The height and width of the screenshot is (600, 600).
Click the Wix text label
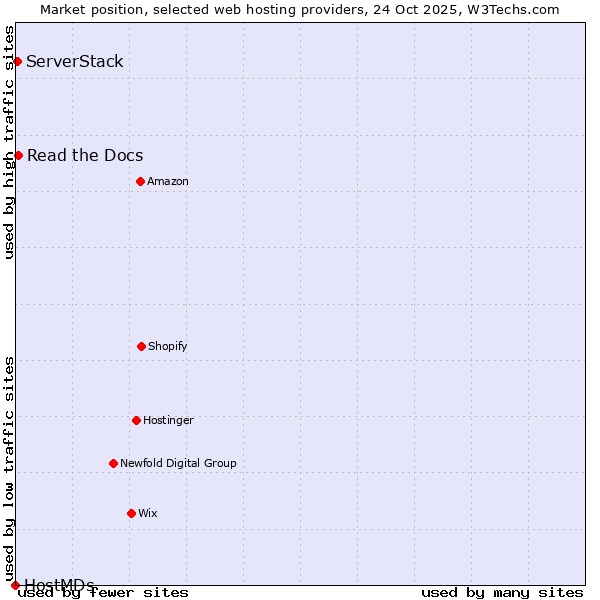click(148, 513)
